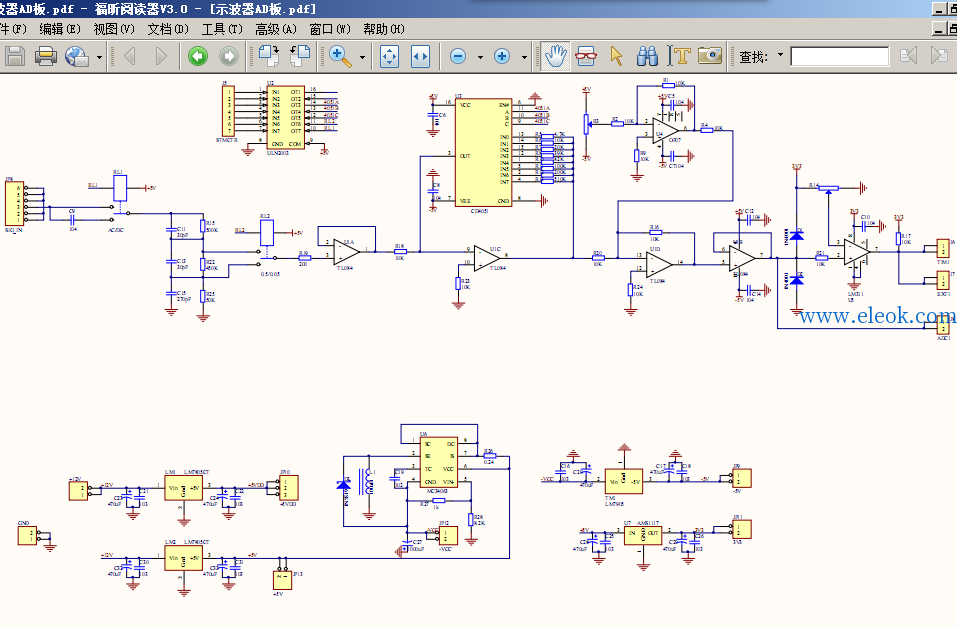Expand the dropdown beside the email icon
957x628 pixels.
coord(99,57)
